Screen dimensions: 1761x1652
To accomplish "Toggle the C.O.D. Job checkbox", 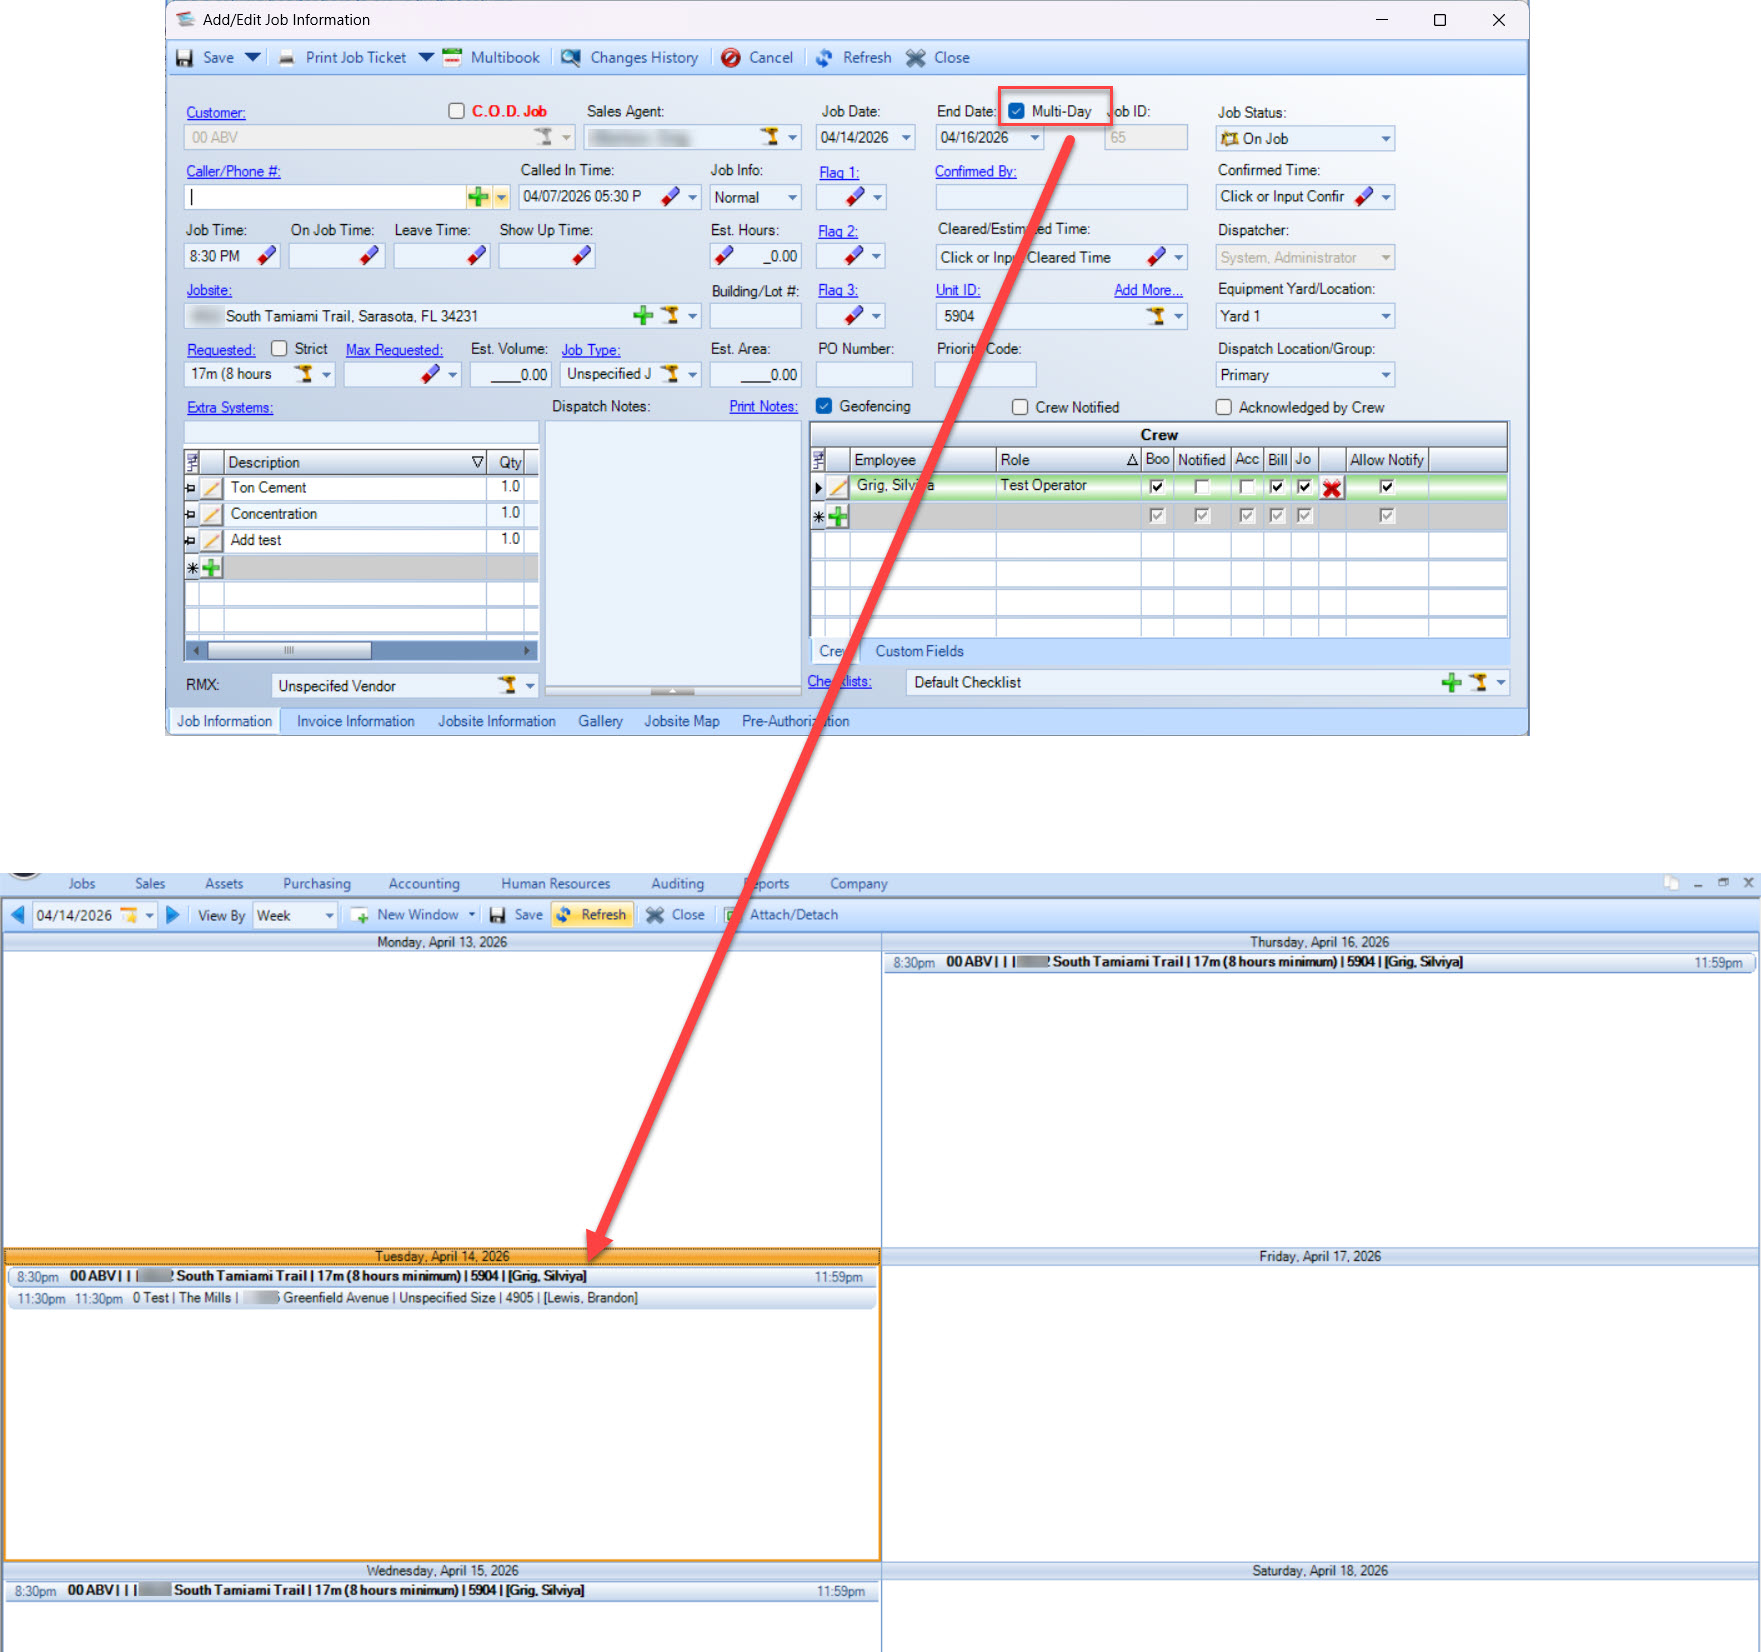I will coord(456,111).
